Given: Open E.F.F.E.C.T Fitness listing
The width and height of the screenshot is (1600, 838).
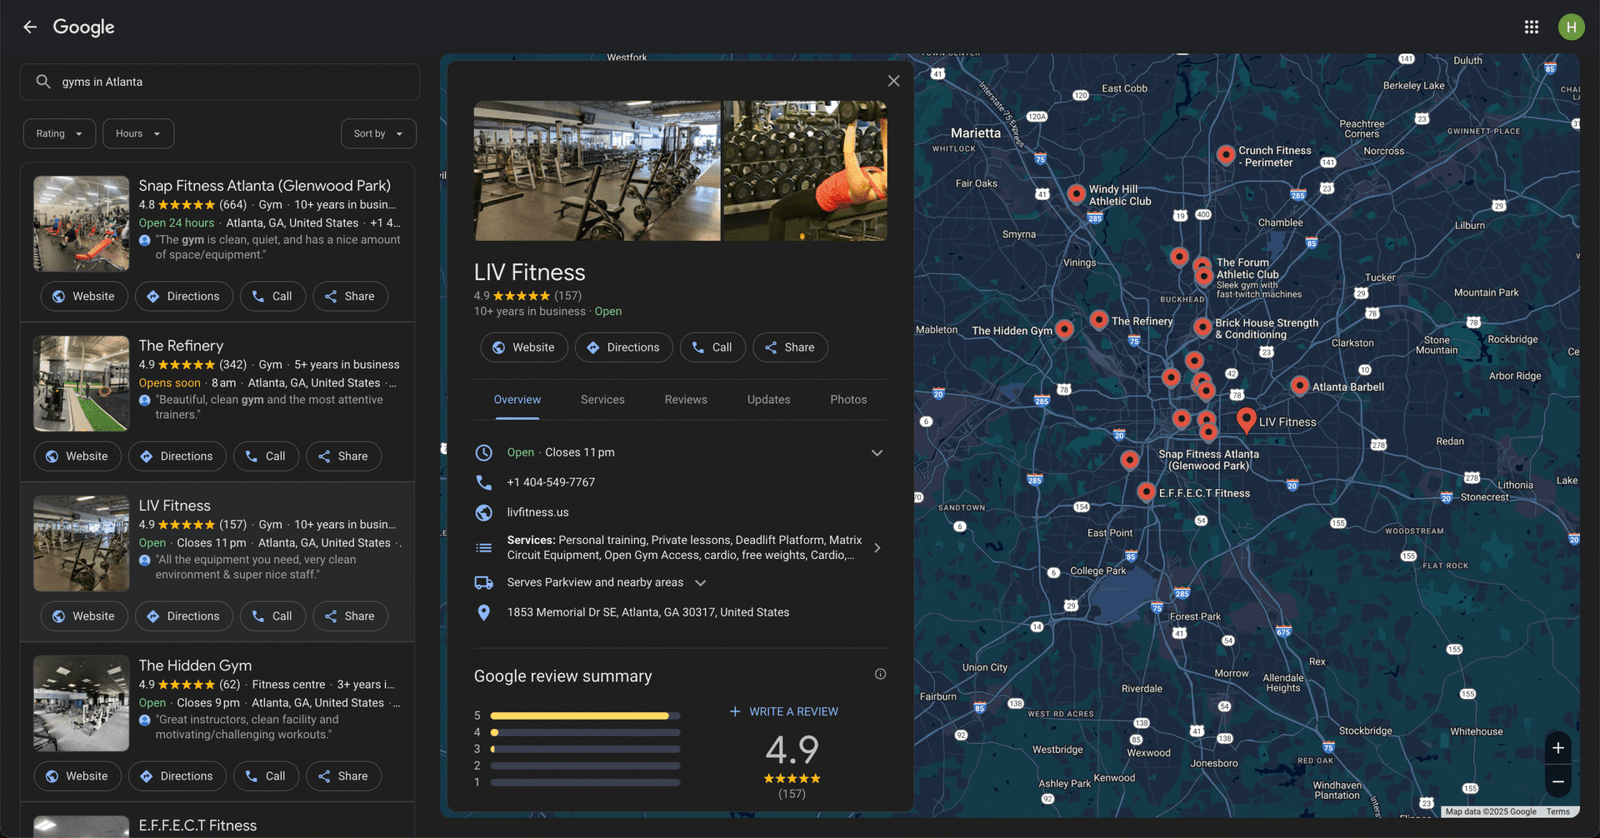Looking at the screenshot, I should pyautogui.click(x=198, y=825).
